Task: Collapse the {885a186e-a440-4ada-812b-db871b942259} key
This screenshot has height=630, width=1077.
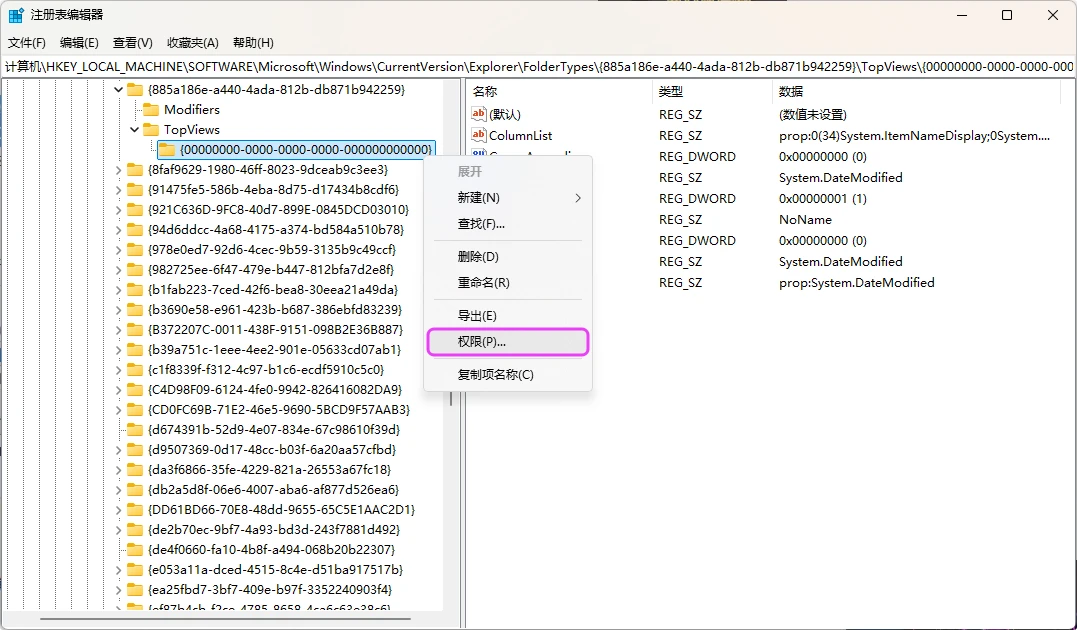Action: 118,89
